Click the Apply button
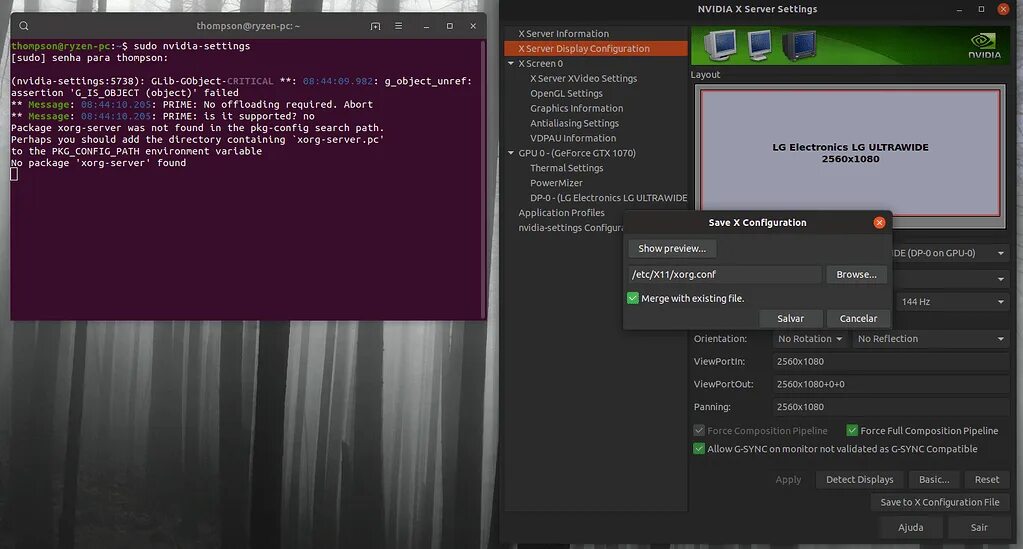1023x549 pixels. pos(787,480)
